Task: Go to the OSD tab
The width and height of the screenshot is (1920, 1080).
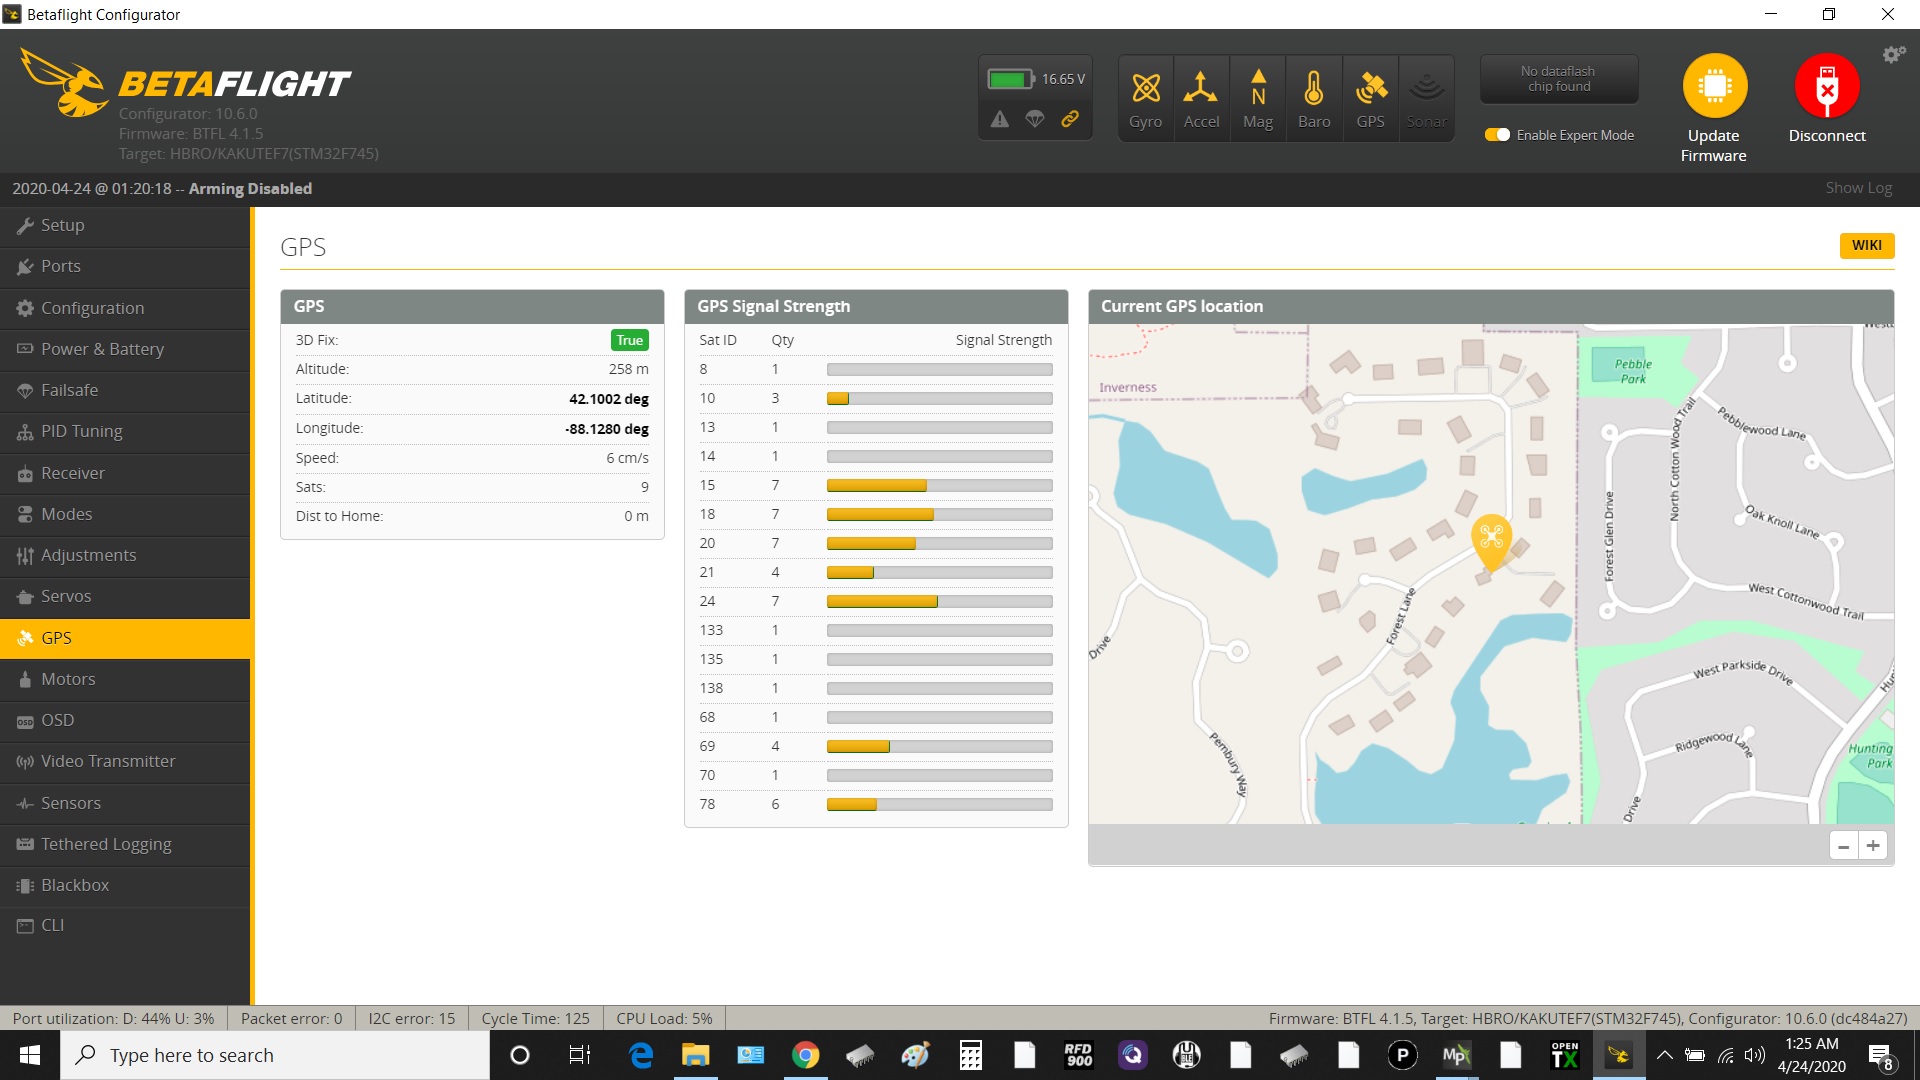Action: (125, 720)
